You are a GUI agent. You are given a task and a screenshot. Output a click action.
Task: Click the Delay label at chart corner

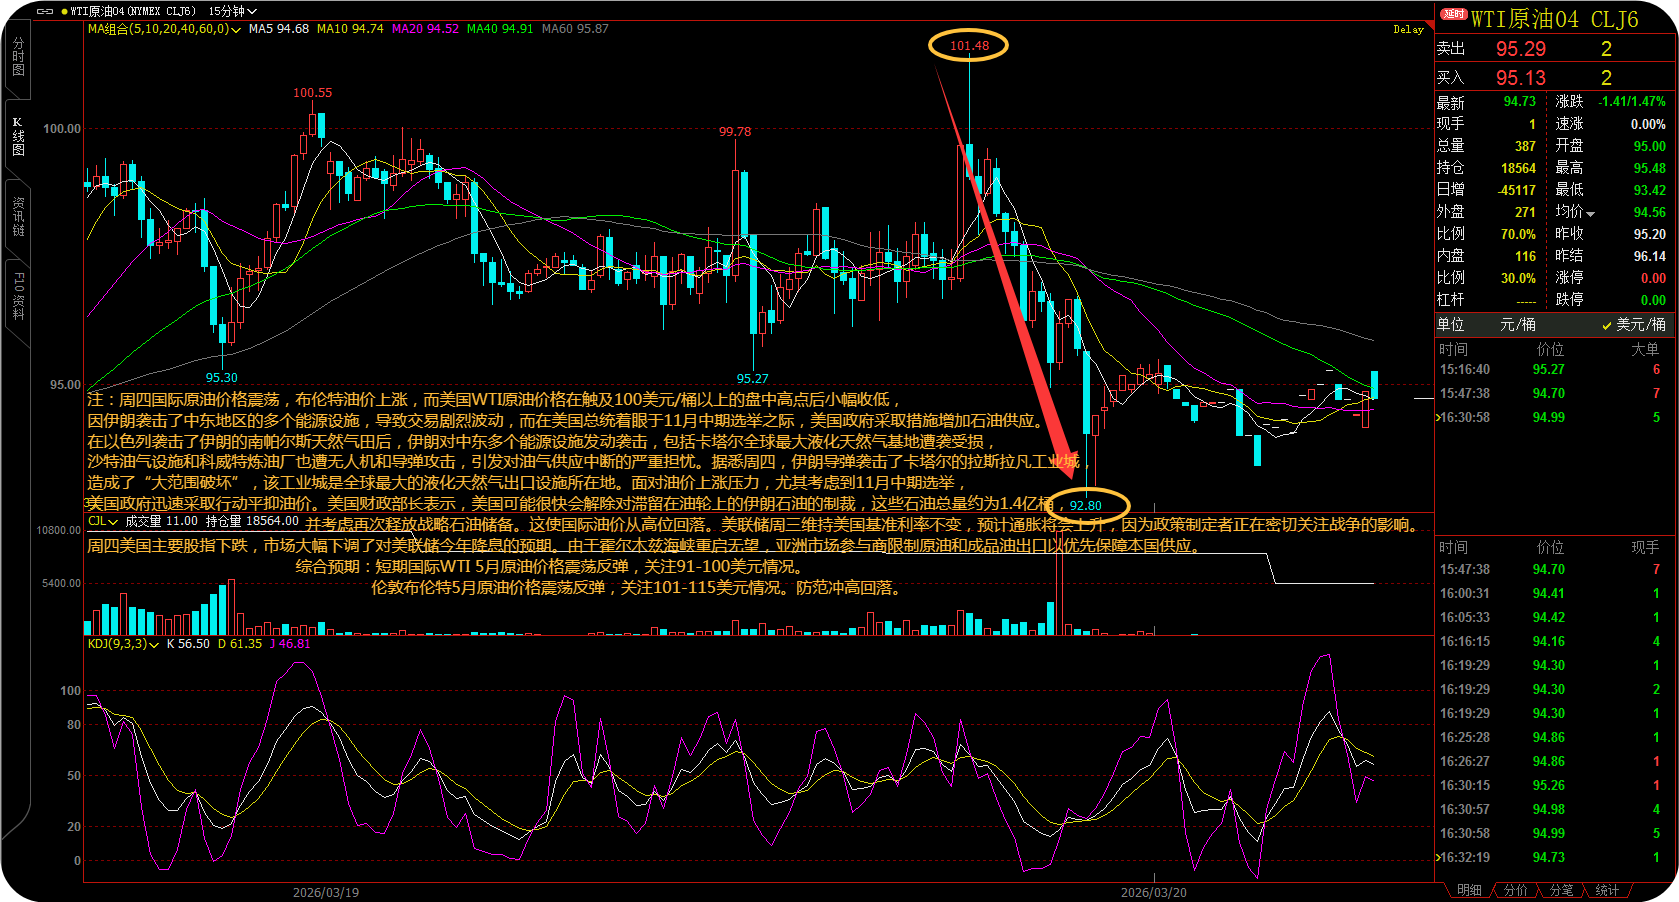[x=1408, y=29]
